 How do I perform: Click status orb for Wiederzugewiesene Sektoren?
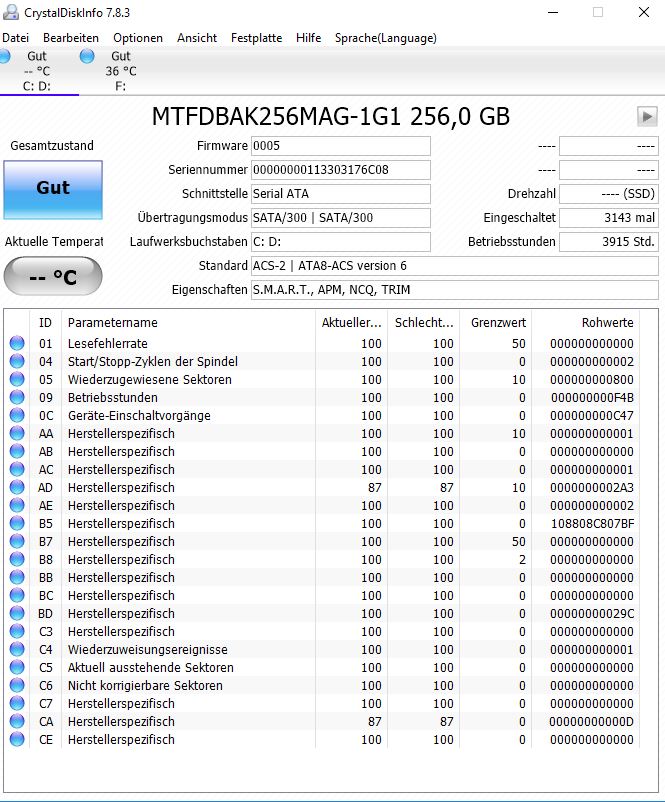click(x=17, y=379)
